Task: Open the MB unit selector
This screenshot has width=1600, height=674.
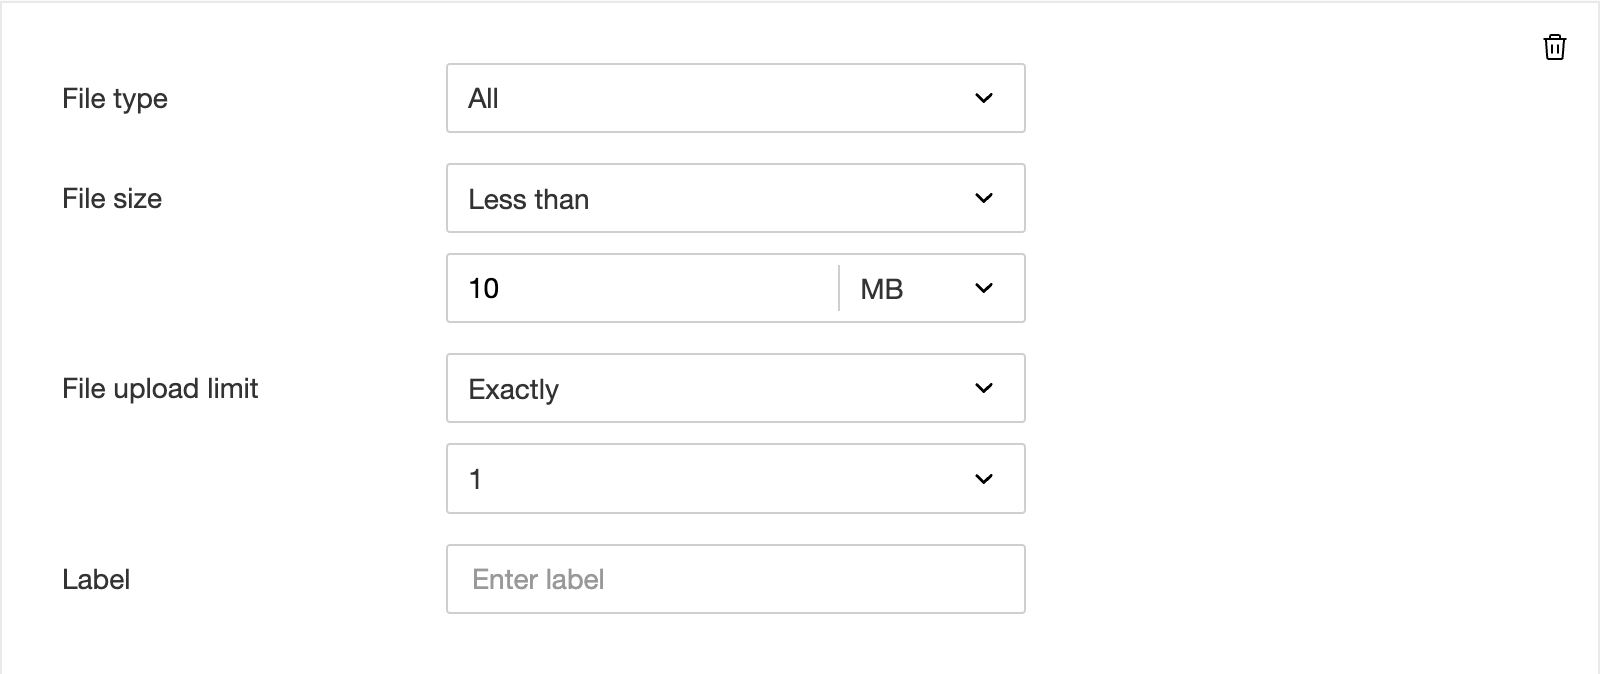Action: [930, 288]
